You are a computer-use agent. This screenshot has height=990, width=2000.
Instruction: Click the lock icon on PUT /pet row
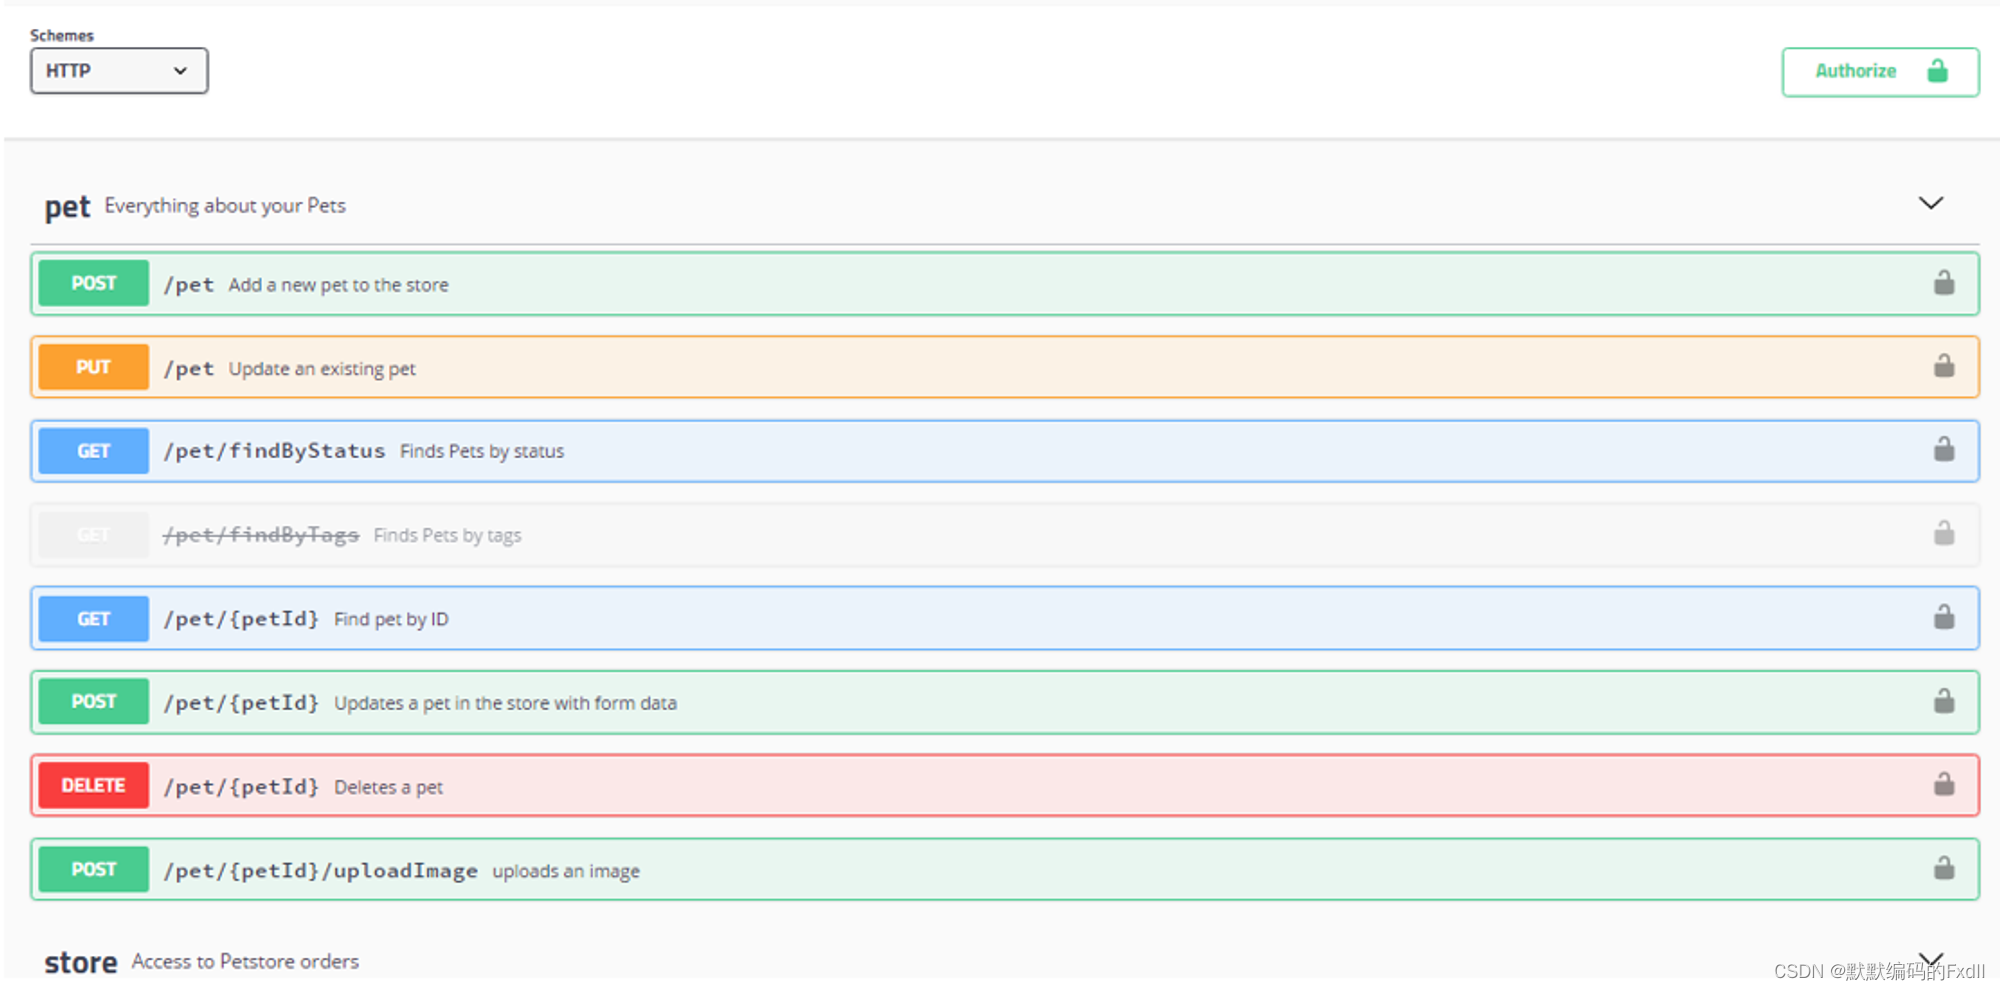point(1943,366)
